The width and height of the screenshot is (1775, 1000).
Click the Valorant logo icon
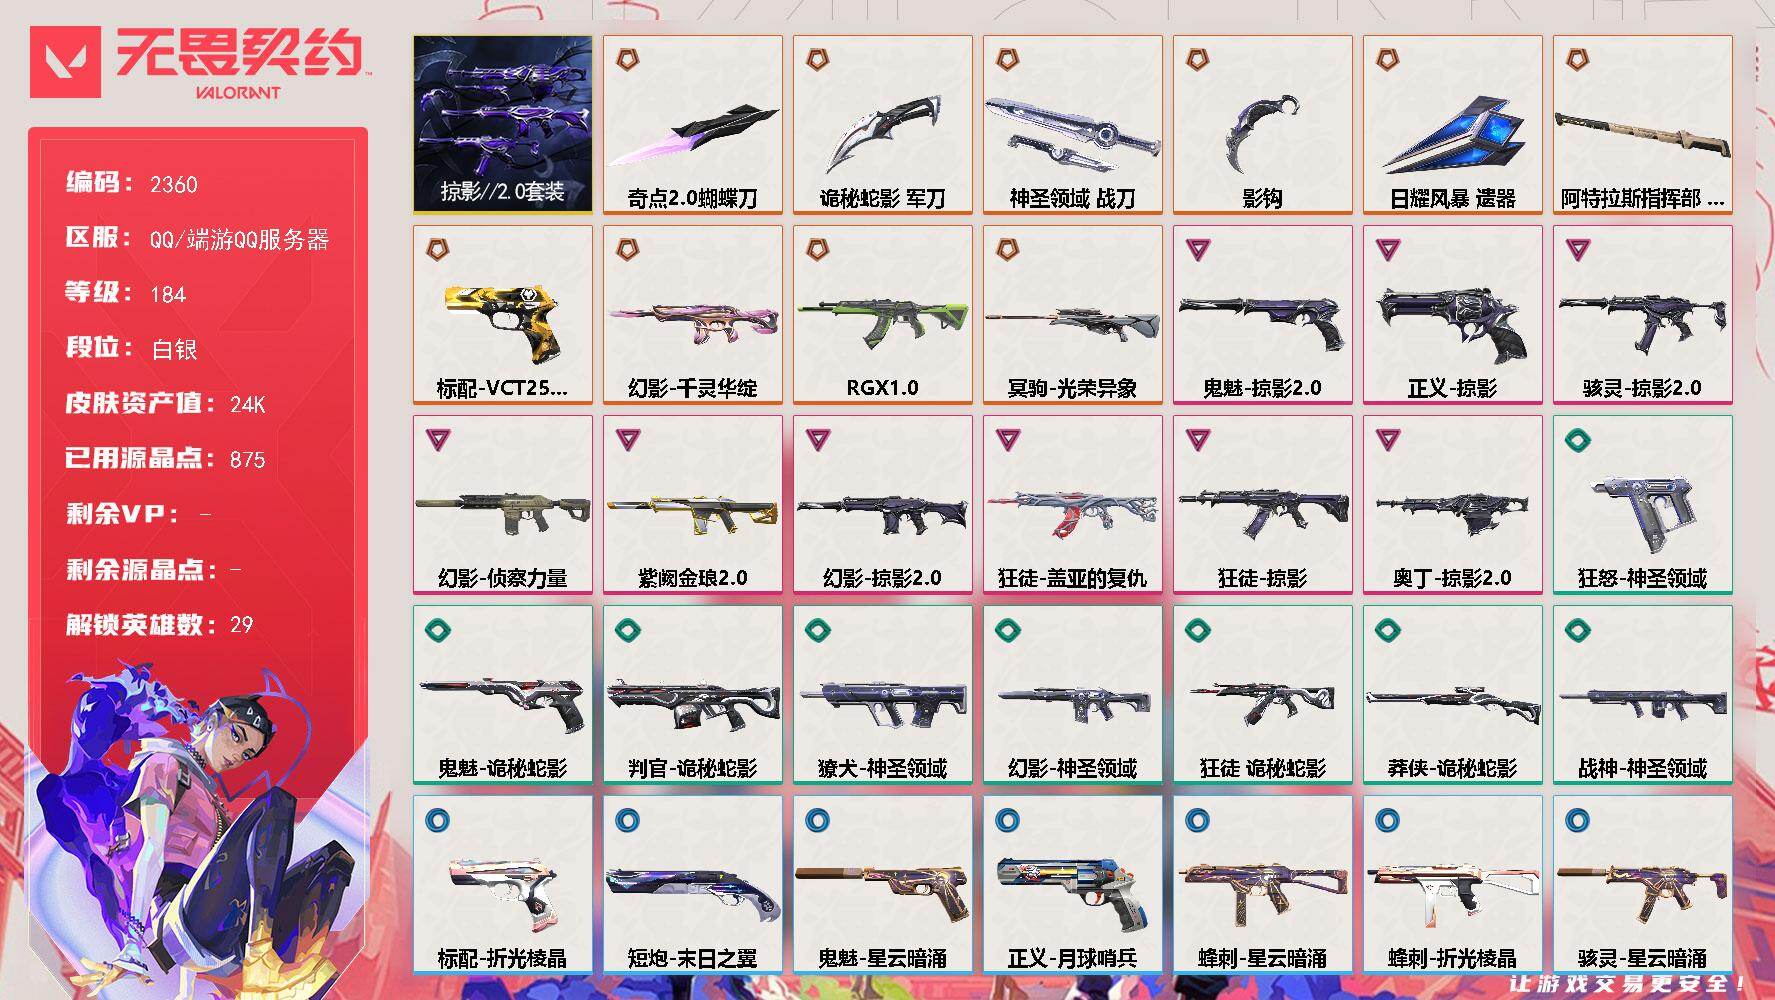click(66, 62)
